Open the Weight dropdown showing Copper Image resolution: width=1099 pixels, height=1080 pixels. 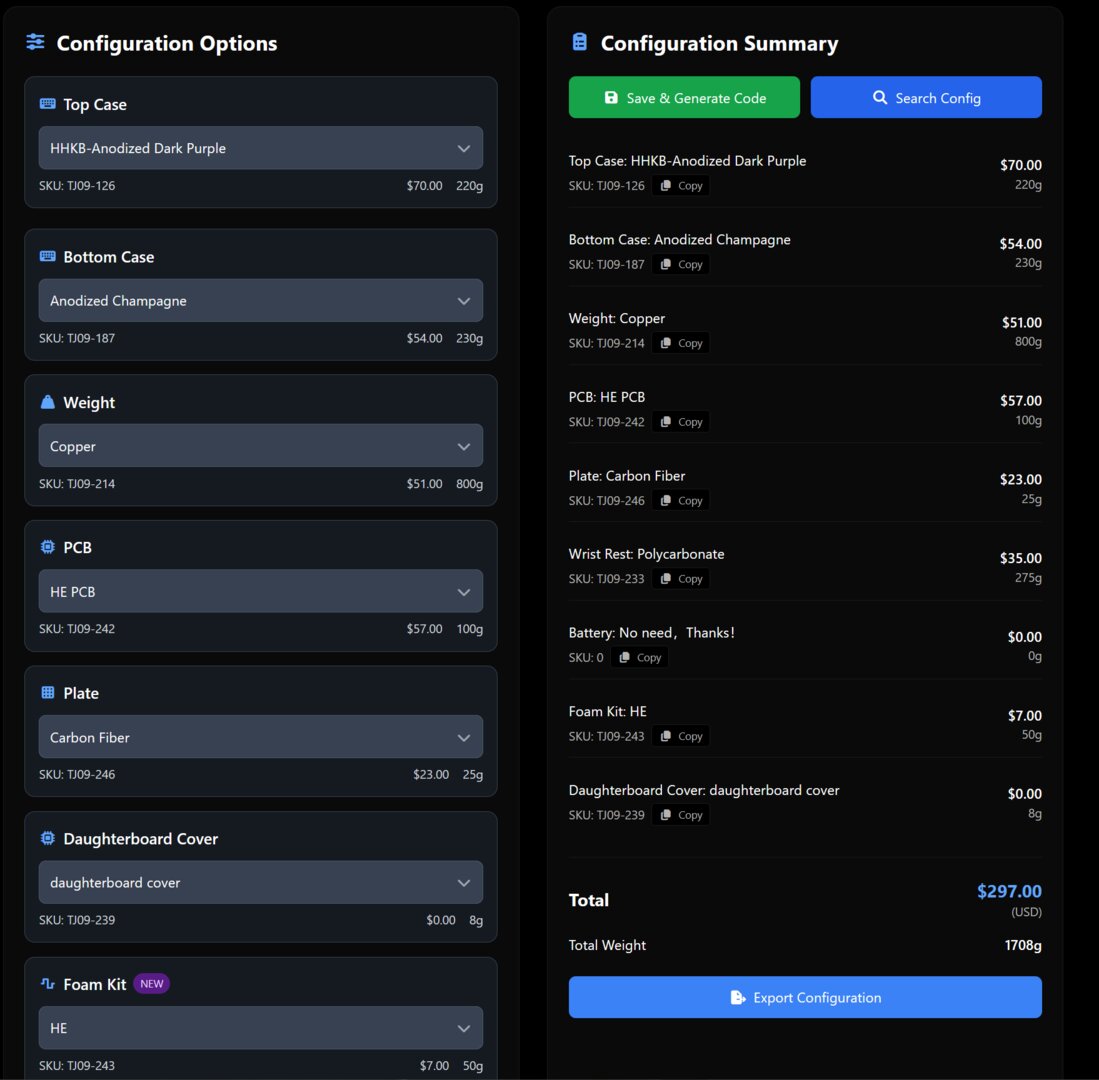coord(260,446)
